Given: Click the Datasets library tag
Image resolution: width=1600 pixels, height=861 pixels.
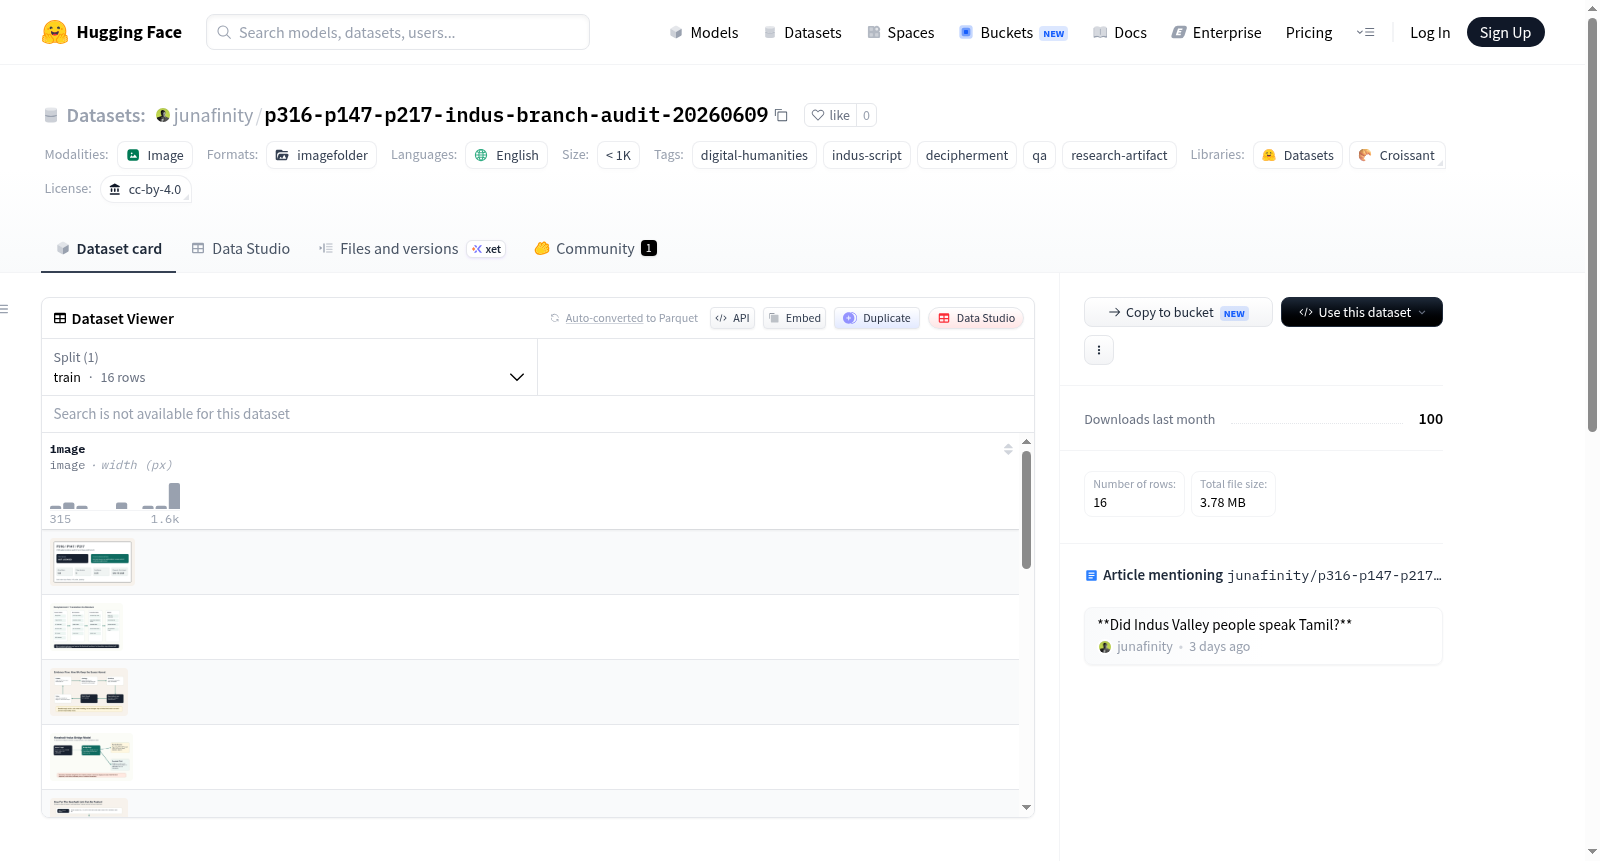Looking at the screenshot, I should coord(1298,155).
